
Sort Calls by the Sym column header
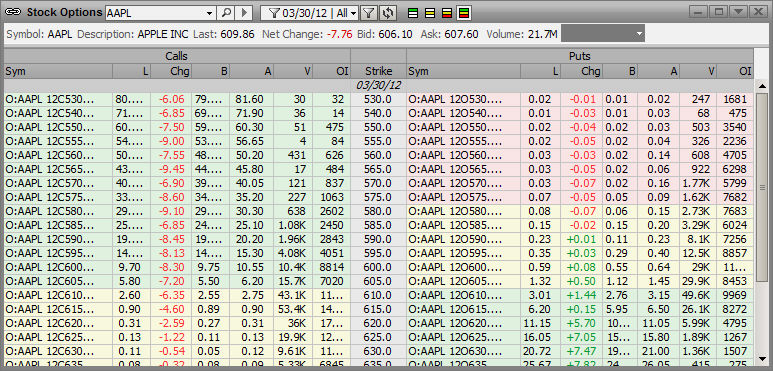click(58, 71)
